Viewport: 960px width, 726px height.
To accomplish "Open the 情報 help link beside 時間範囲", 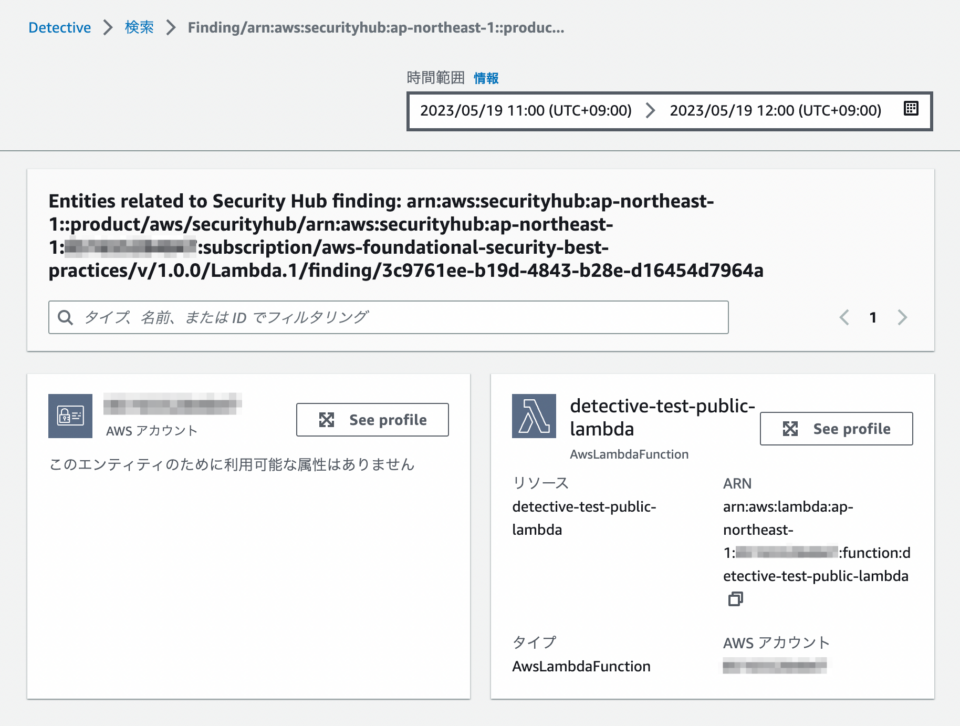I will click(x=486, y=77).
